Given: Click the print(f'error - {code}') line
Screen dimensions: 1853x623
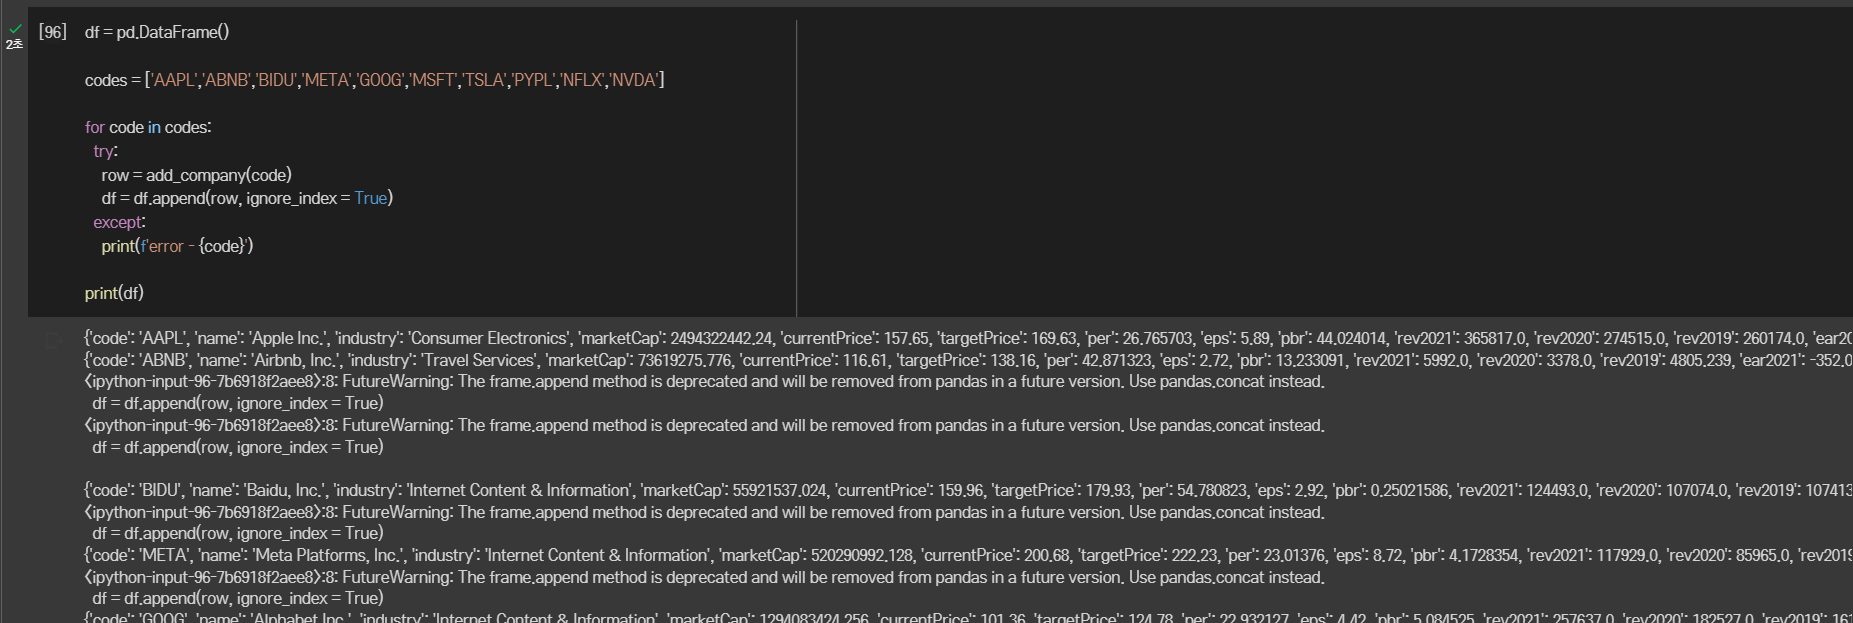Looking at the screenshot, I should point(177,246).
